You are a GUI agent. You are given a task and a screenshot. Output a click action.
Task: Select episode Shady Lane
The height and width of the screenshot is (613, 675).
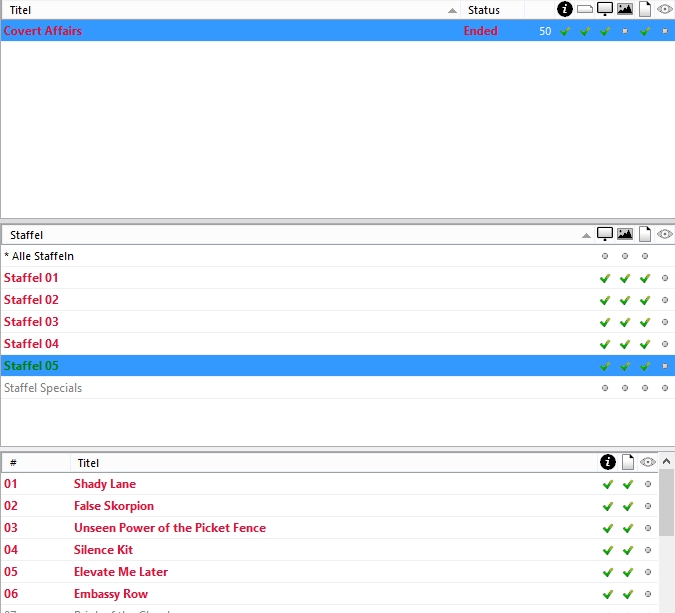(x=330, y=484)
